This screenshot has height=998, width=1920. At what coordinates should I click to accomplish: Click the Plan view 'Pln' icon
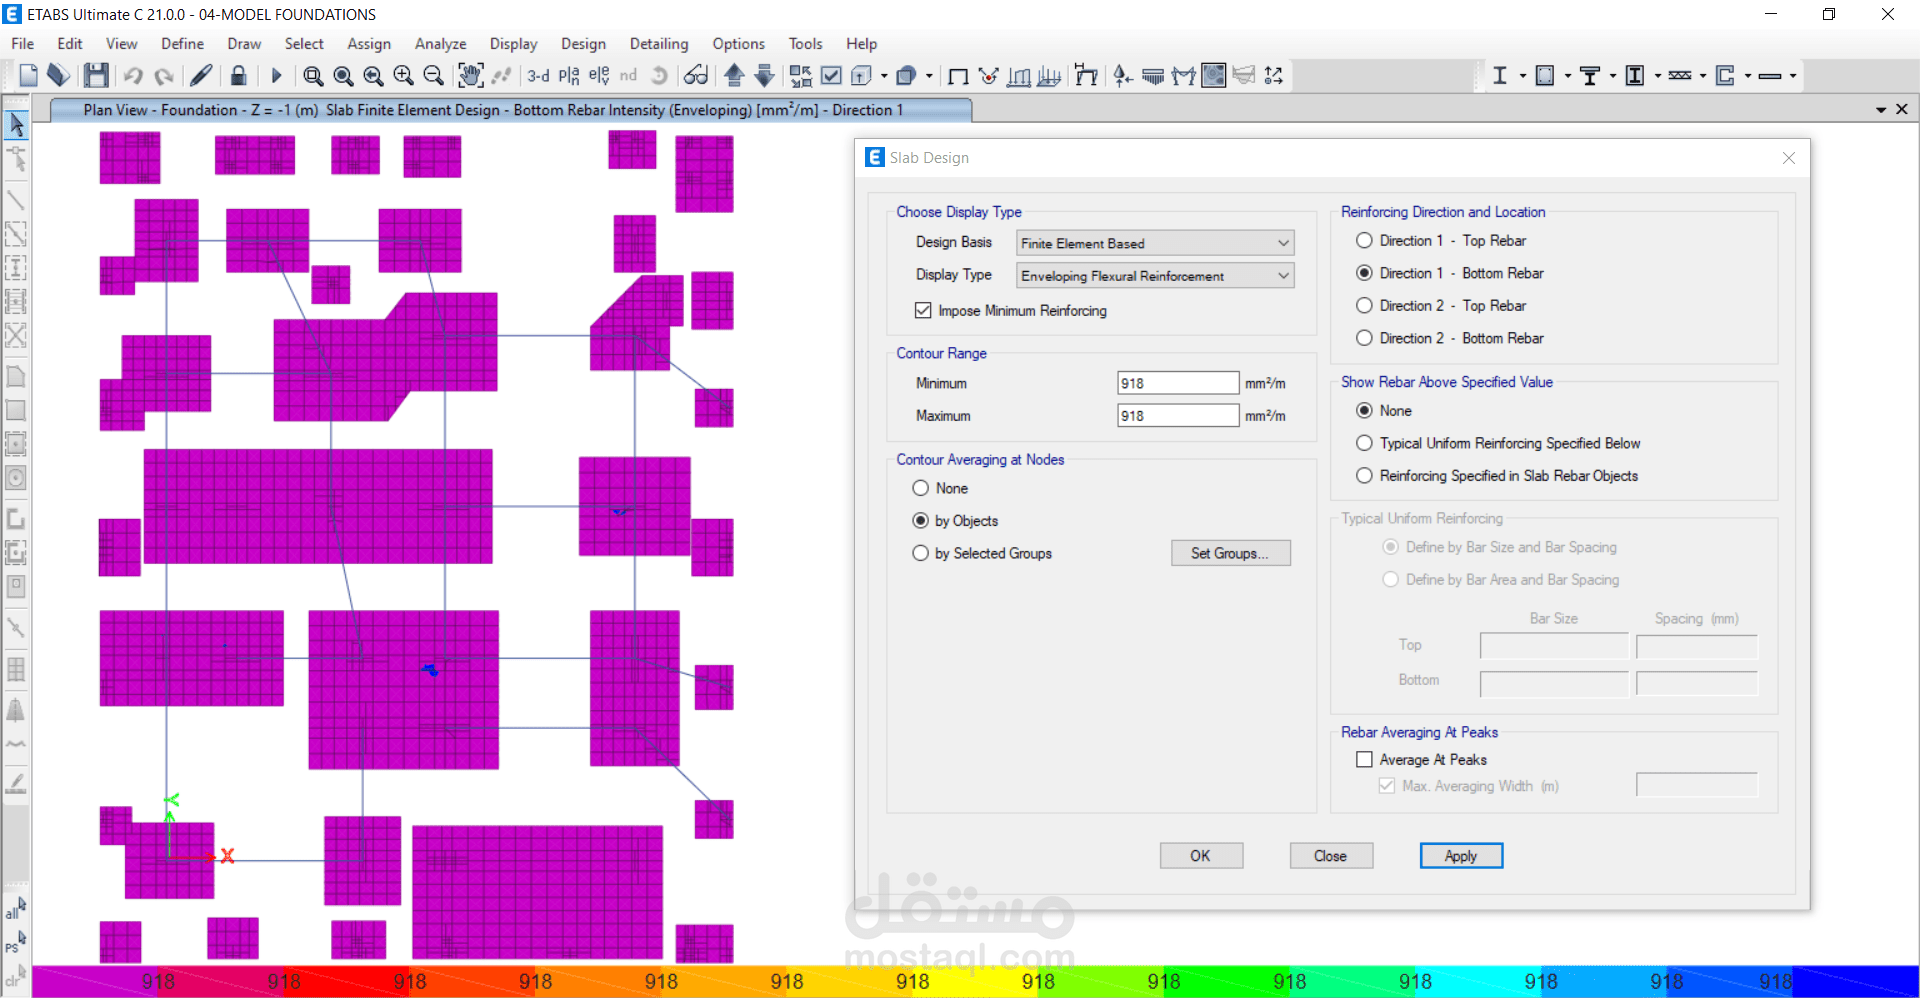pyautogui.click(x=569, y=75)
